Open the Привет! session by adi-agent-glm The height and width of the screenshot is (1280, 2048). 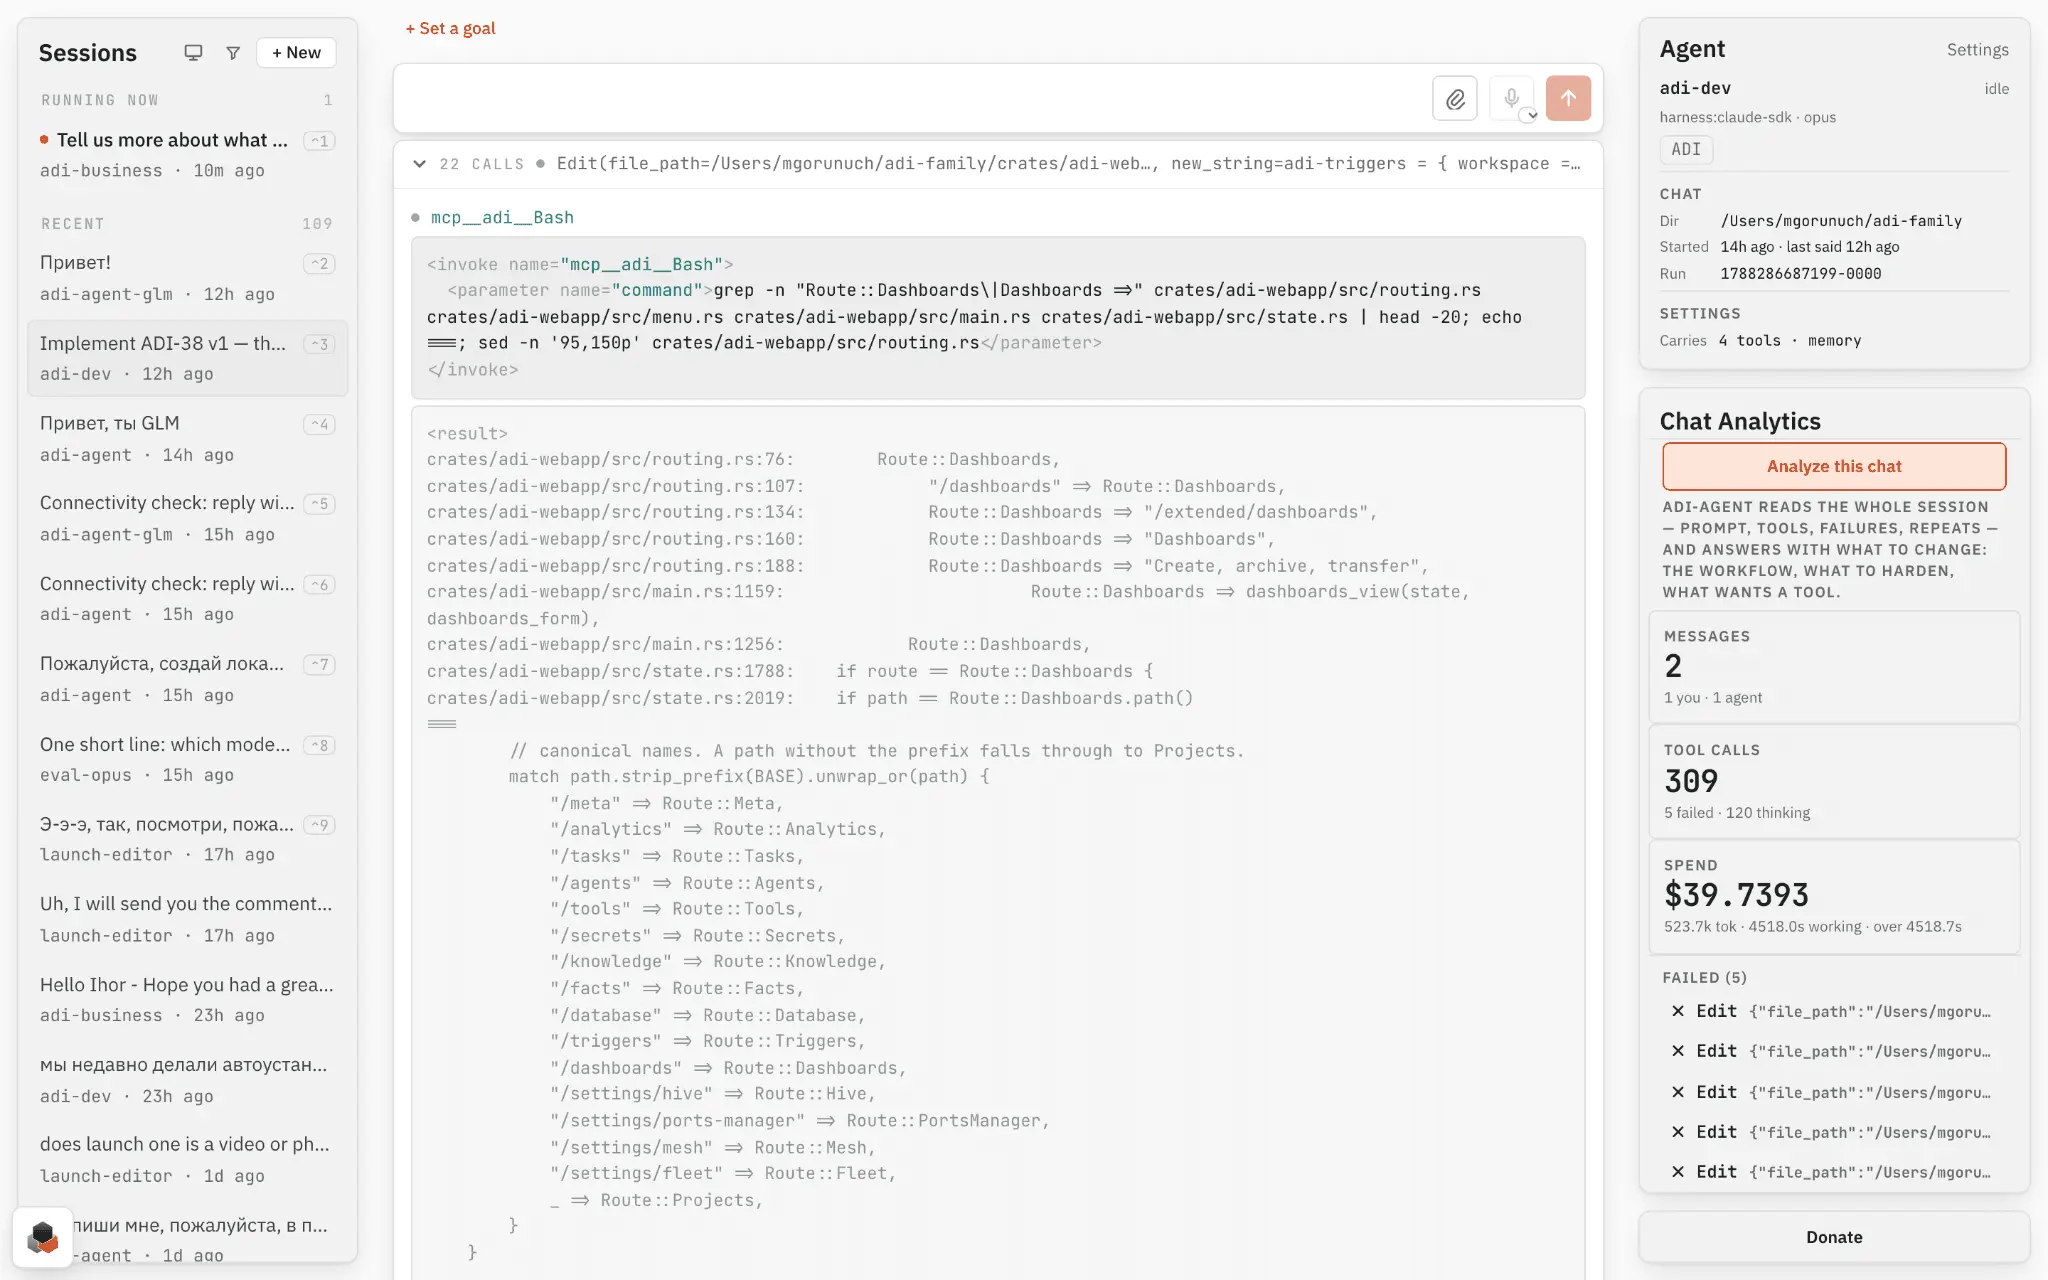point(188,278)
